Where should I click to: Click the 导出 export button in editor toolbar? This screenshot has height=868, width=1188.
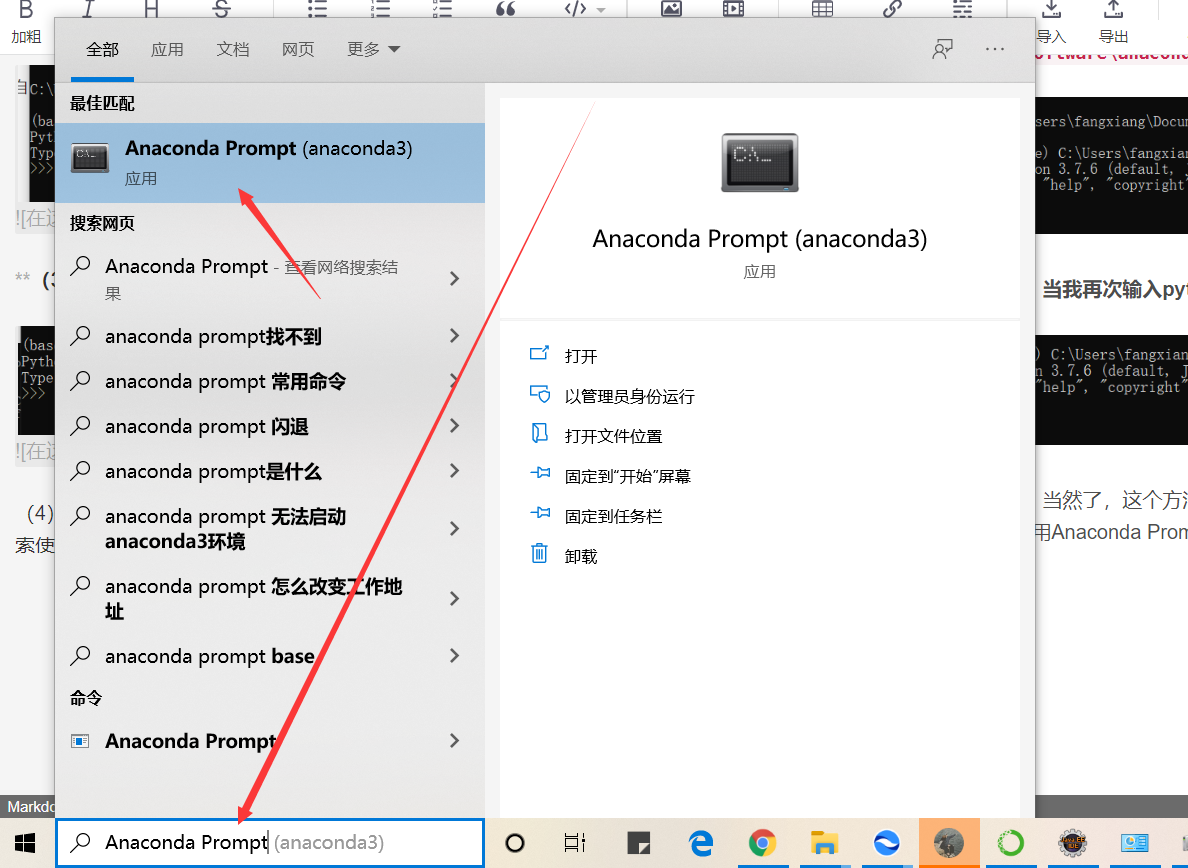coord(1113,22)
